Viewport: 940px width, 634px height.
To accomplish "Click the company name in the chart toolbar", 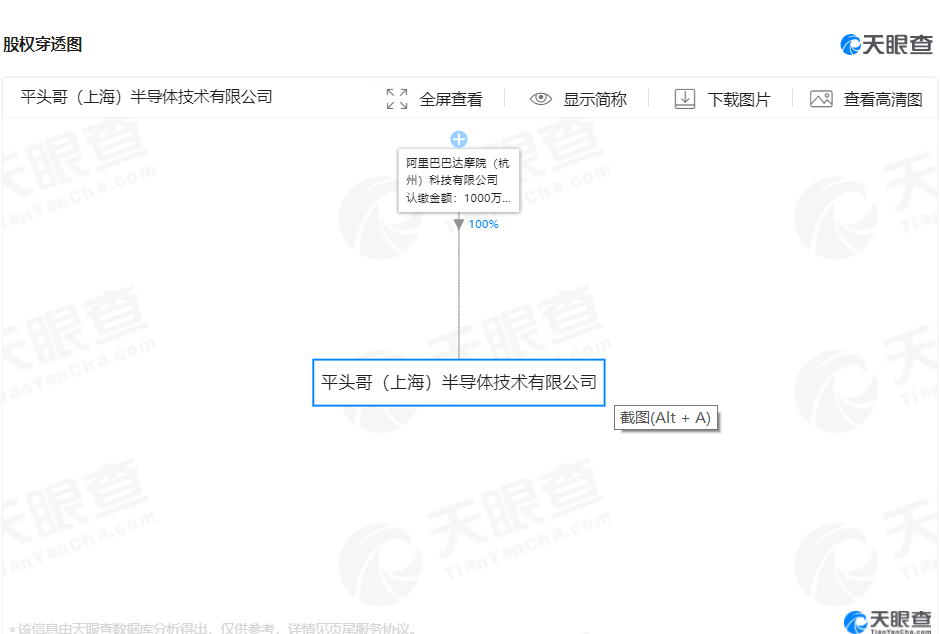I will coord(146,97).
